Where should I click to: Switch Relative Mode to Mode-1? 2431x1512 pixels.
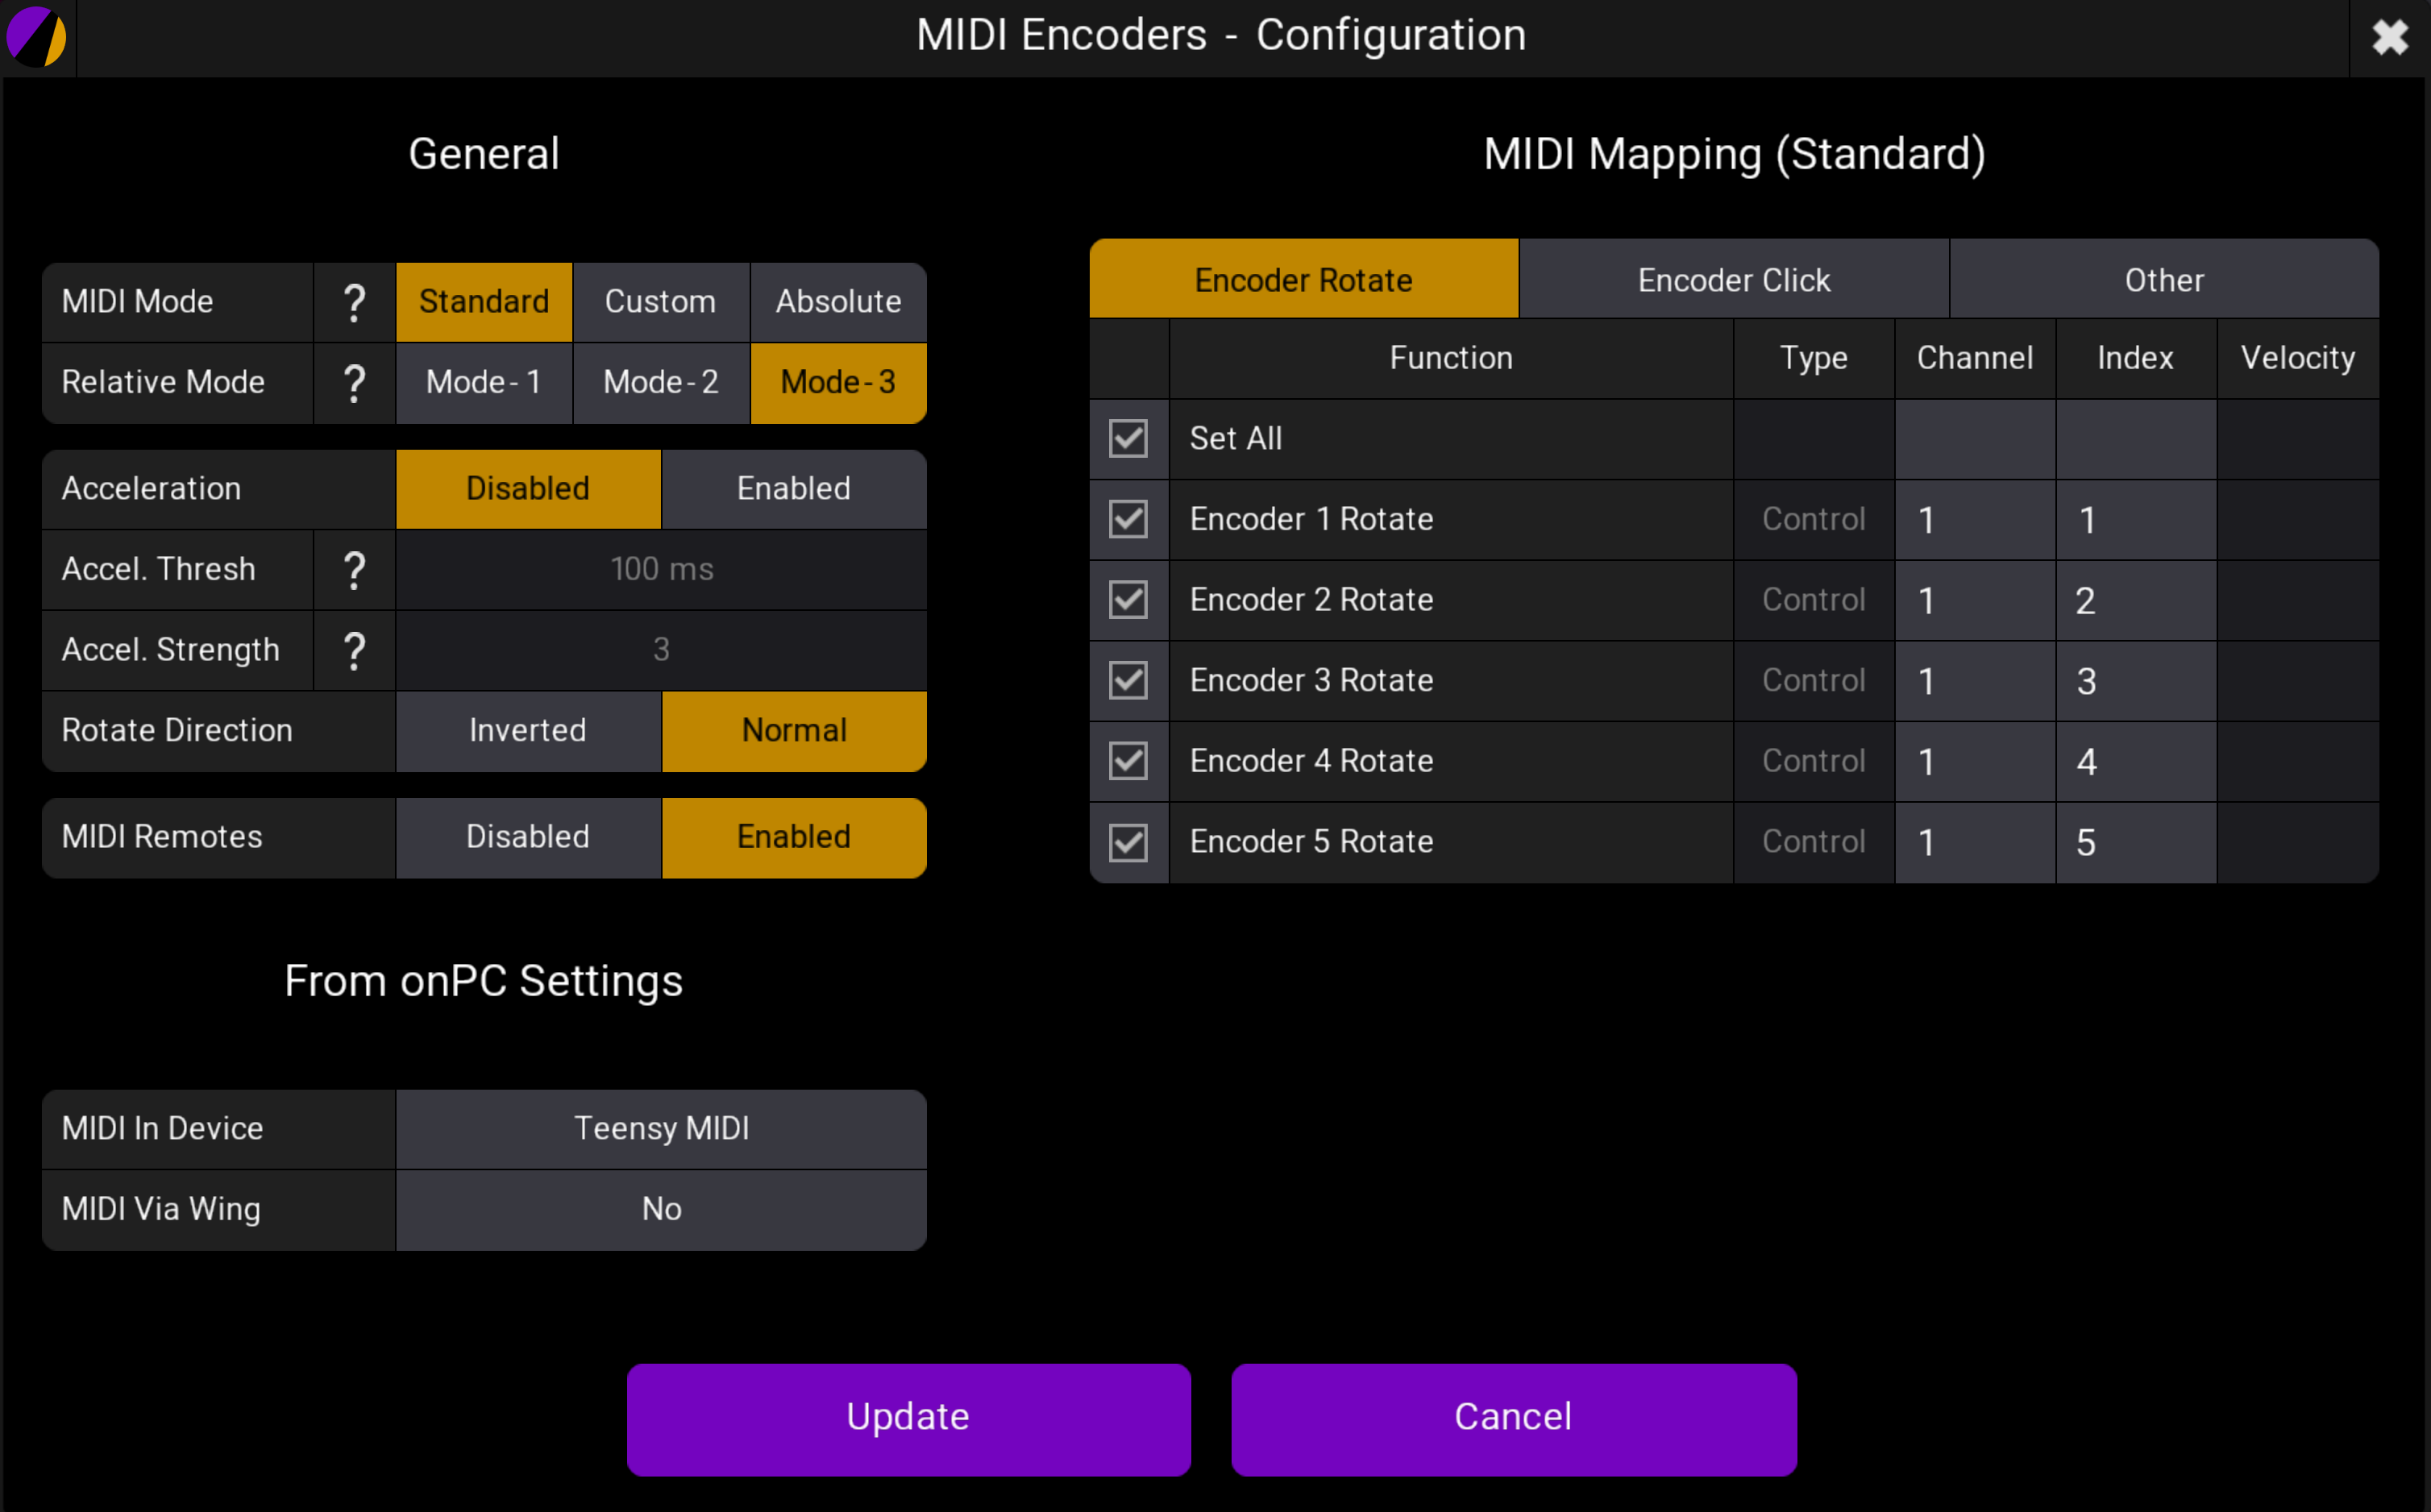point(484,382)
